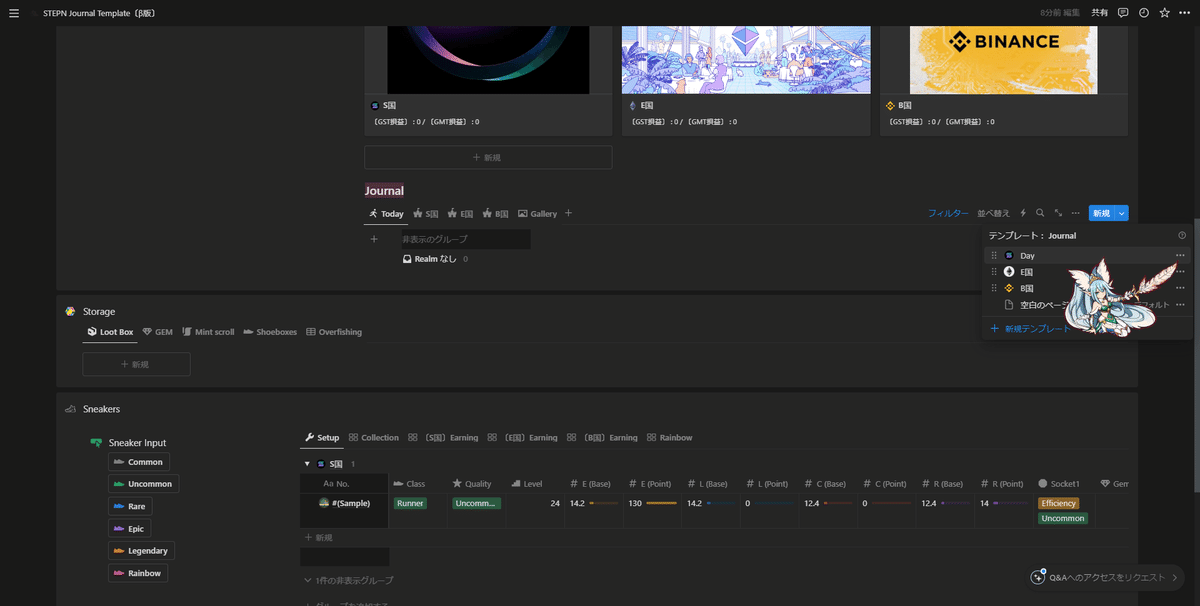Switch to the Journal E国 view tab
This screenshot has height=606, width=1200.
click(460, 214)
